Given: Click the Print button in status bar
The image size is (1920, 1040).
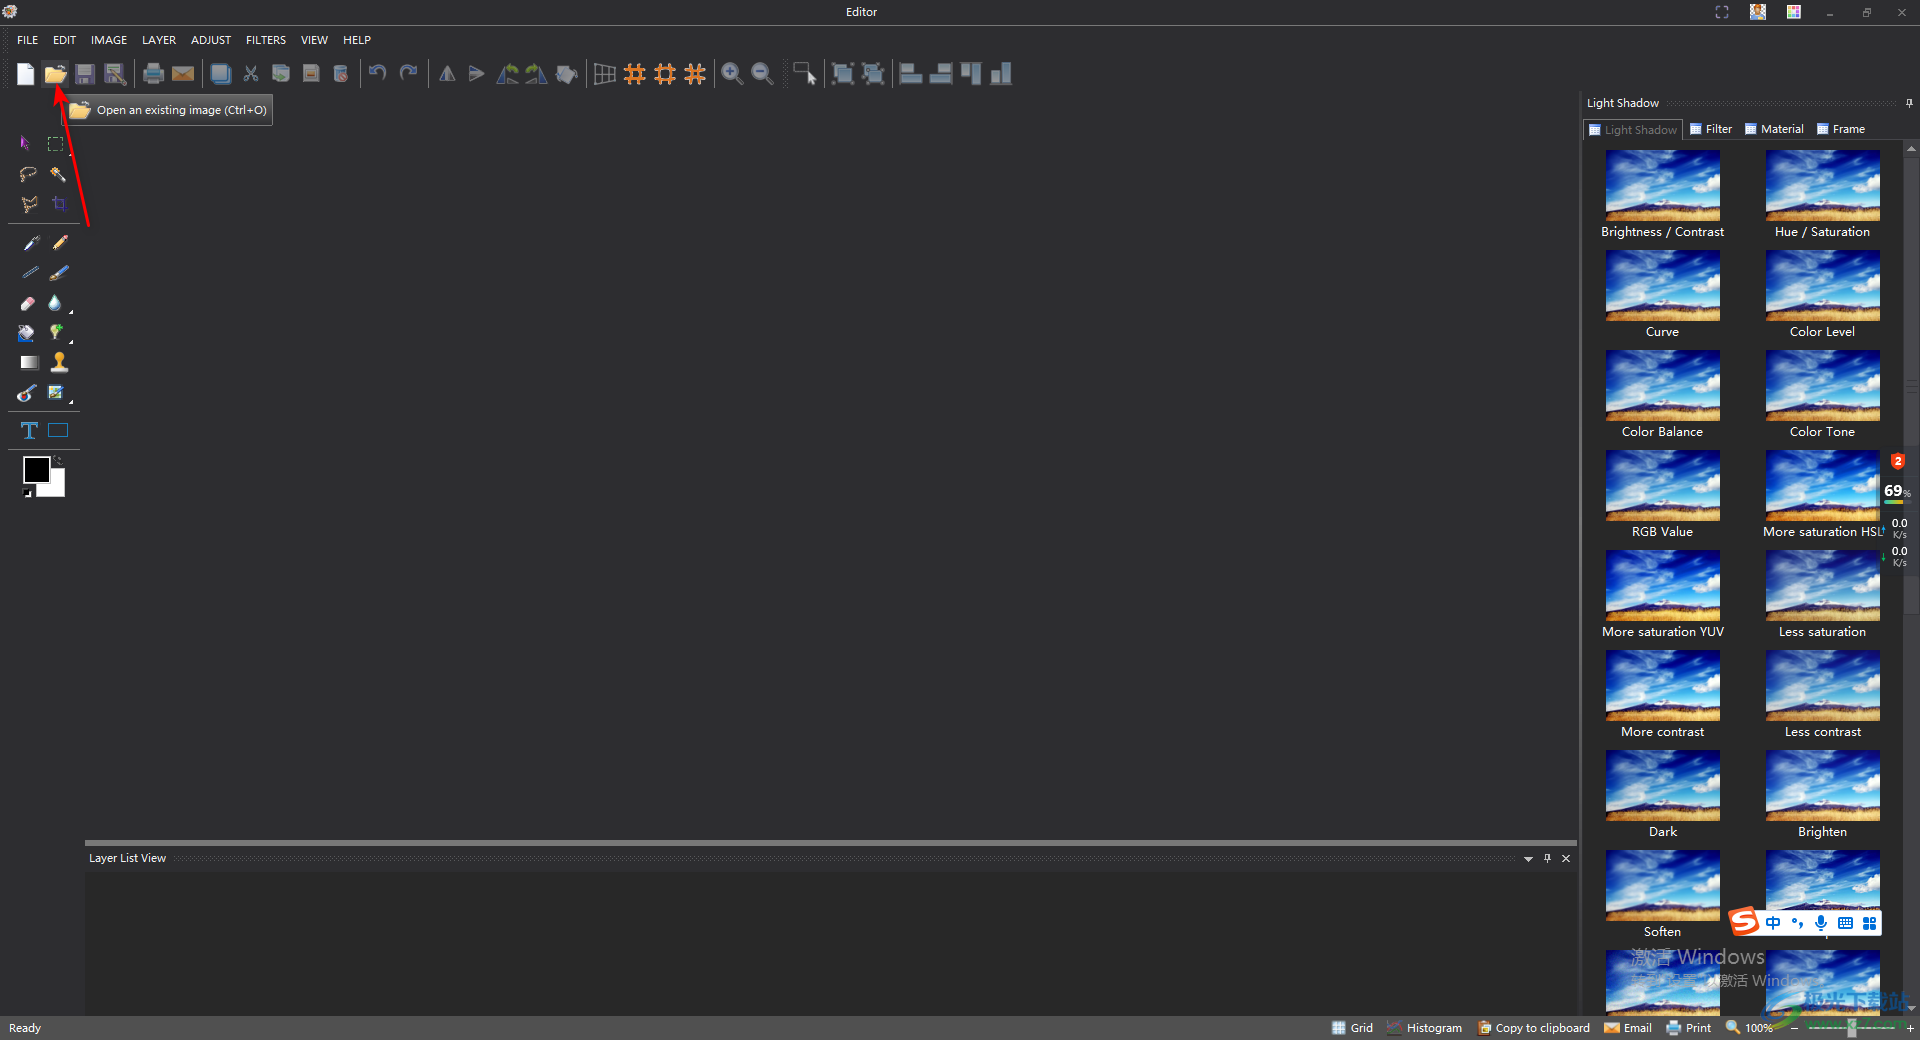Looking at the screenshot, I should [x=1689, y=1028].
